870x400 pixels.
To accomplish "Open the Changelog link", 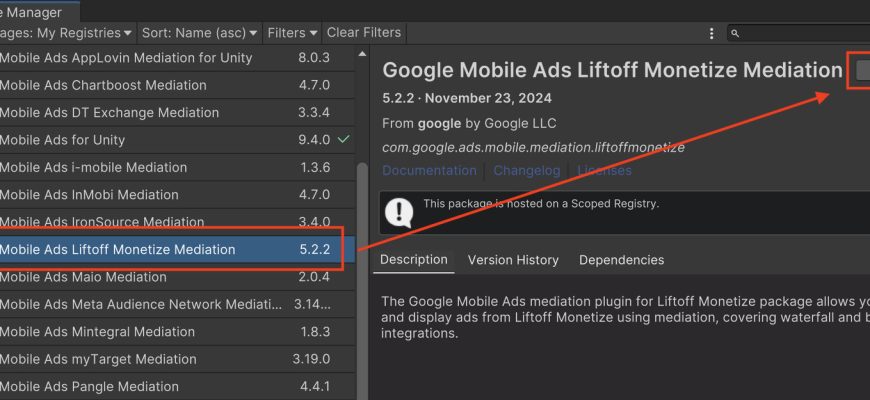I will pyautogui.click(x=527, y=170).
